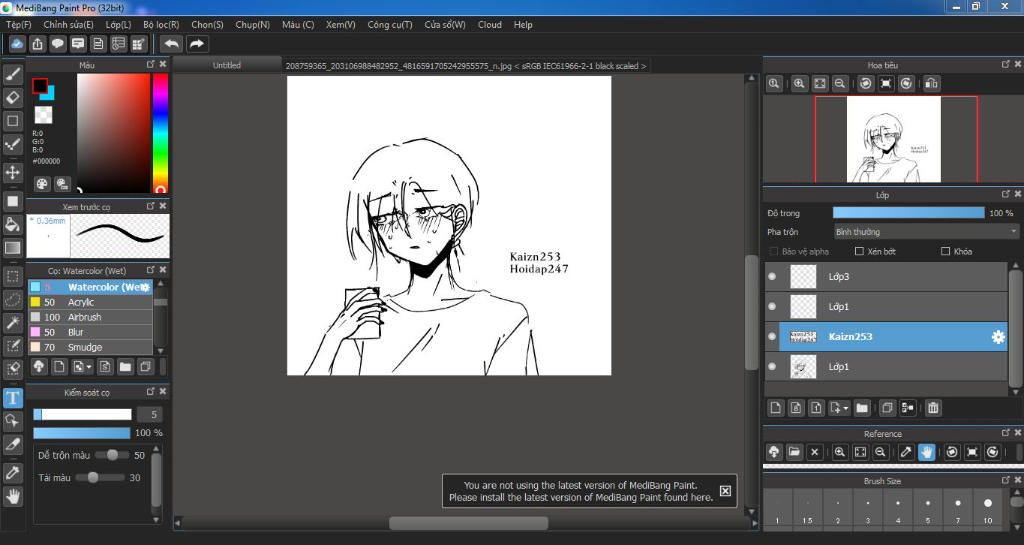Viewport: 1024px width, 545px height.
Task: Click the Undo arrow in the toolbar
Action: pos(172,44)
